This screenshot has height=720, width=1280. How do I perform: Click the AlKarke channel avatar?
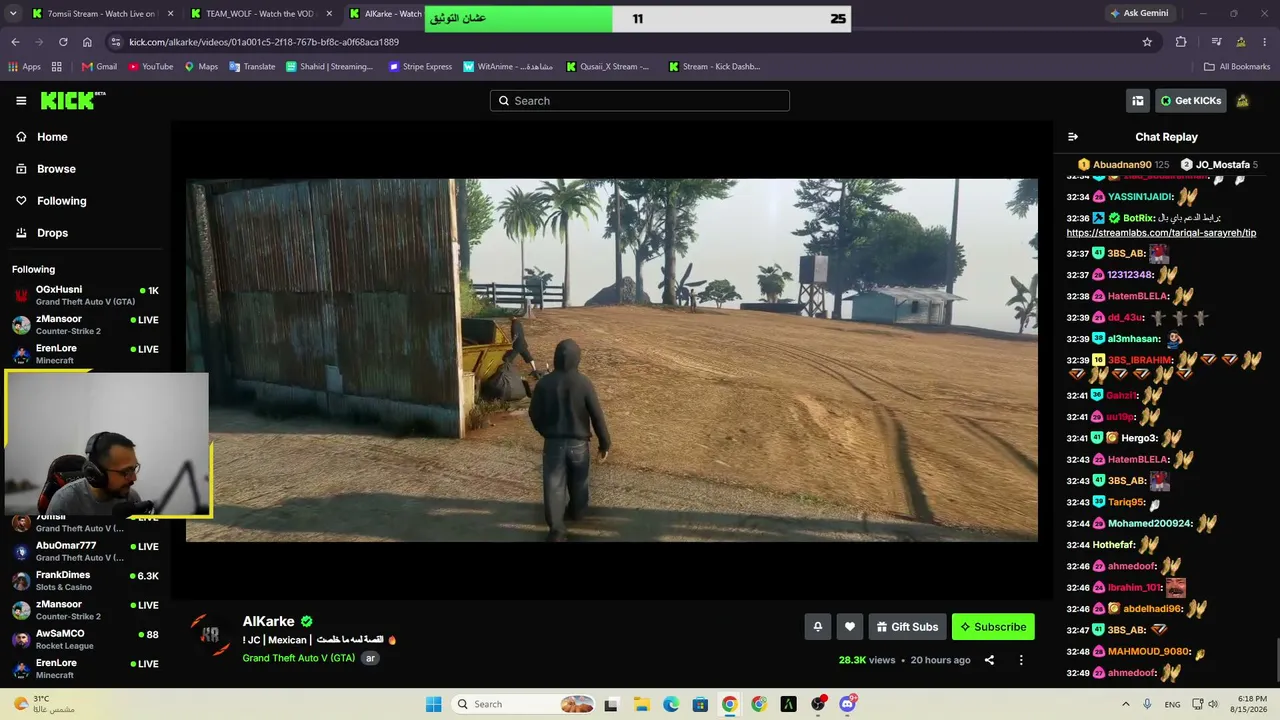211,634
